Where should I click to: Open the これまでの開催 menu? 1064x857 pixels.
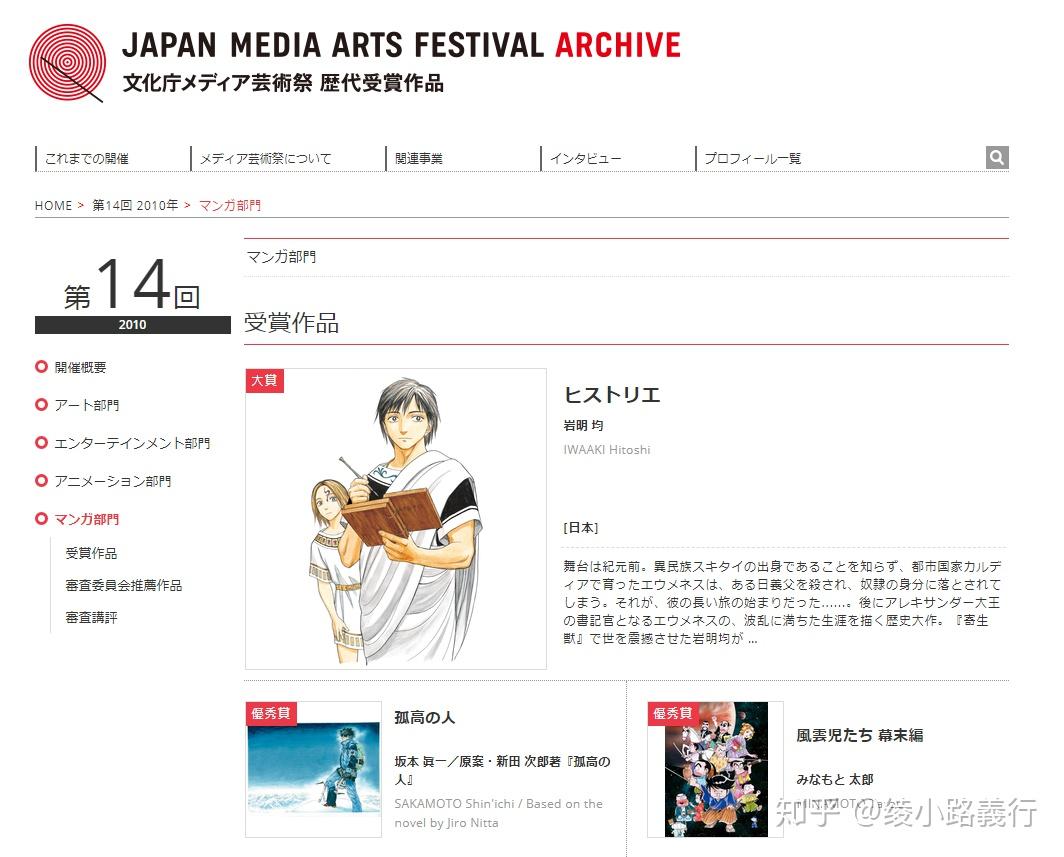point(86,159)
